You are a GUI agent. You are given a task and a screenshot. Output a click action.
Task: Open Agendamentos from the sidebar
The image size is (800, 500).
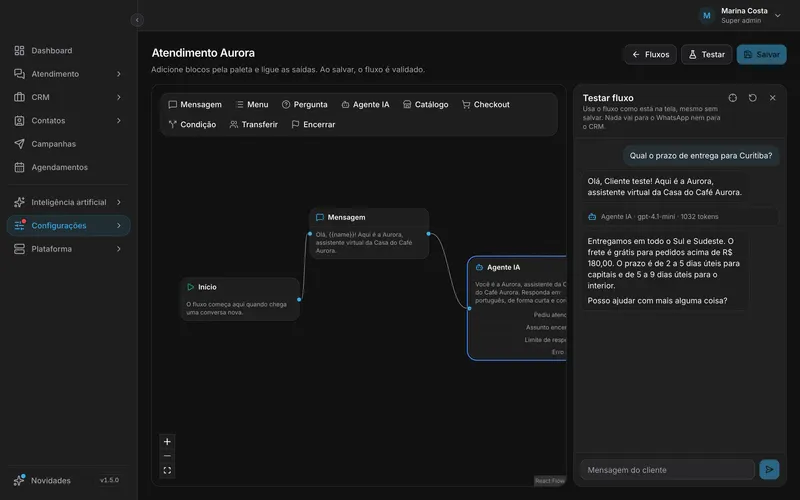point(68,167)
